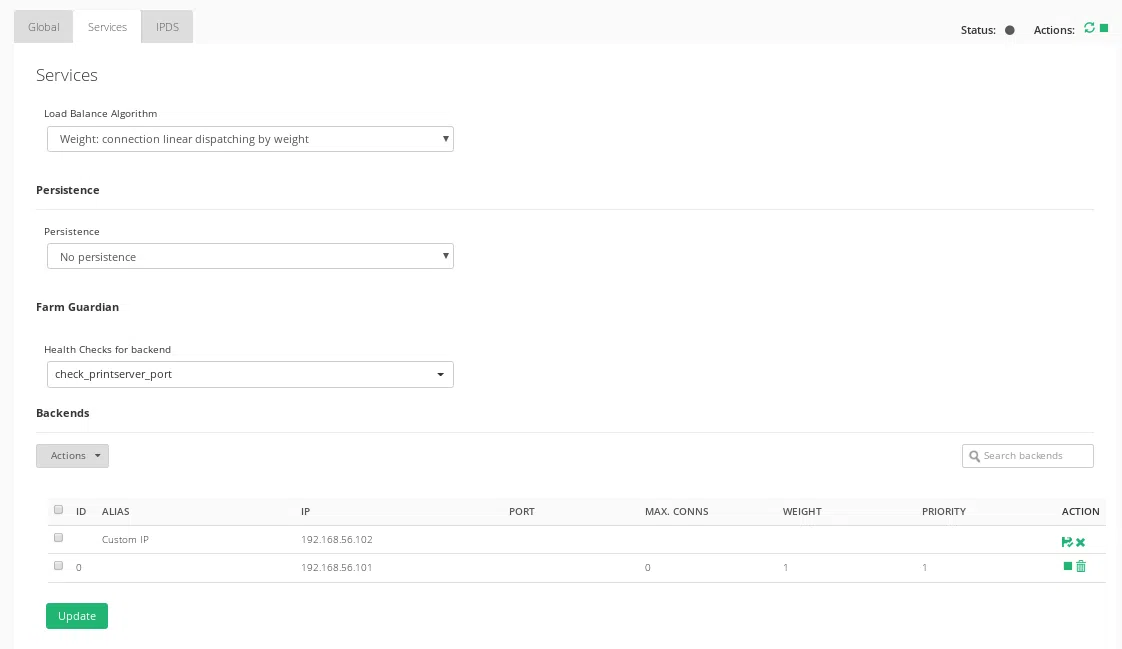Viewport: 1122px width, 649px height.
Task: Delete backend 192.168.56.101 using trash icon
Action: [x=1081, y=566]
